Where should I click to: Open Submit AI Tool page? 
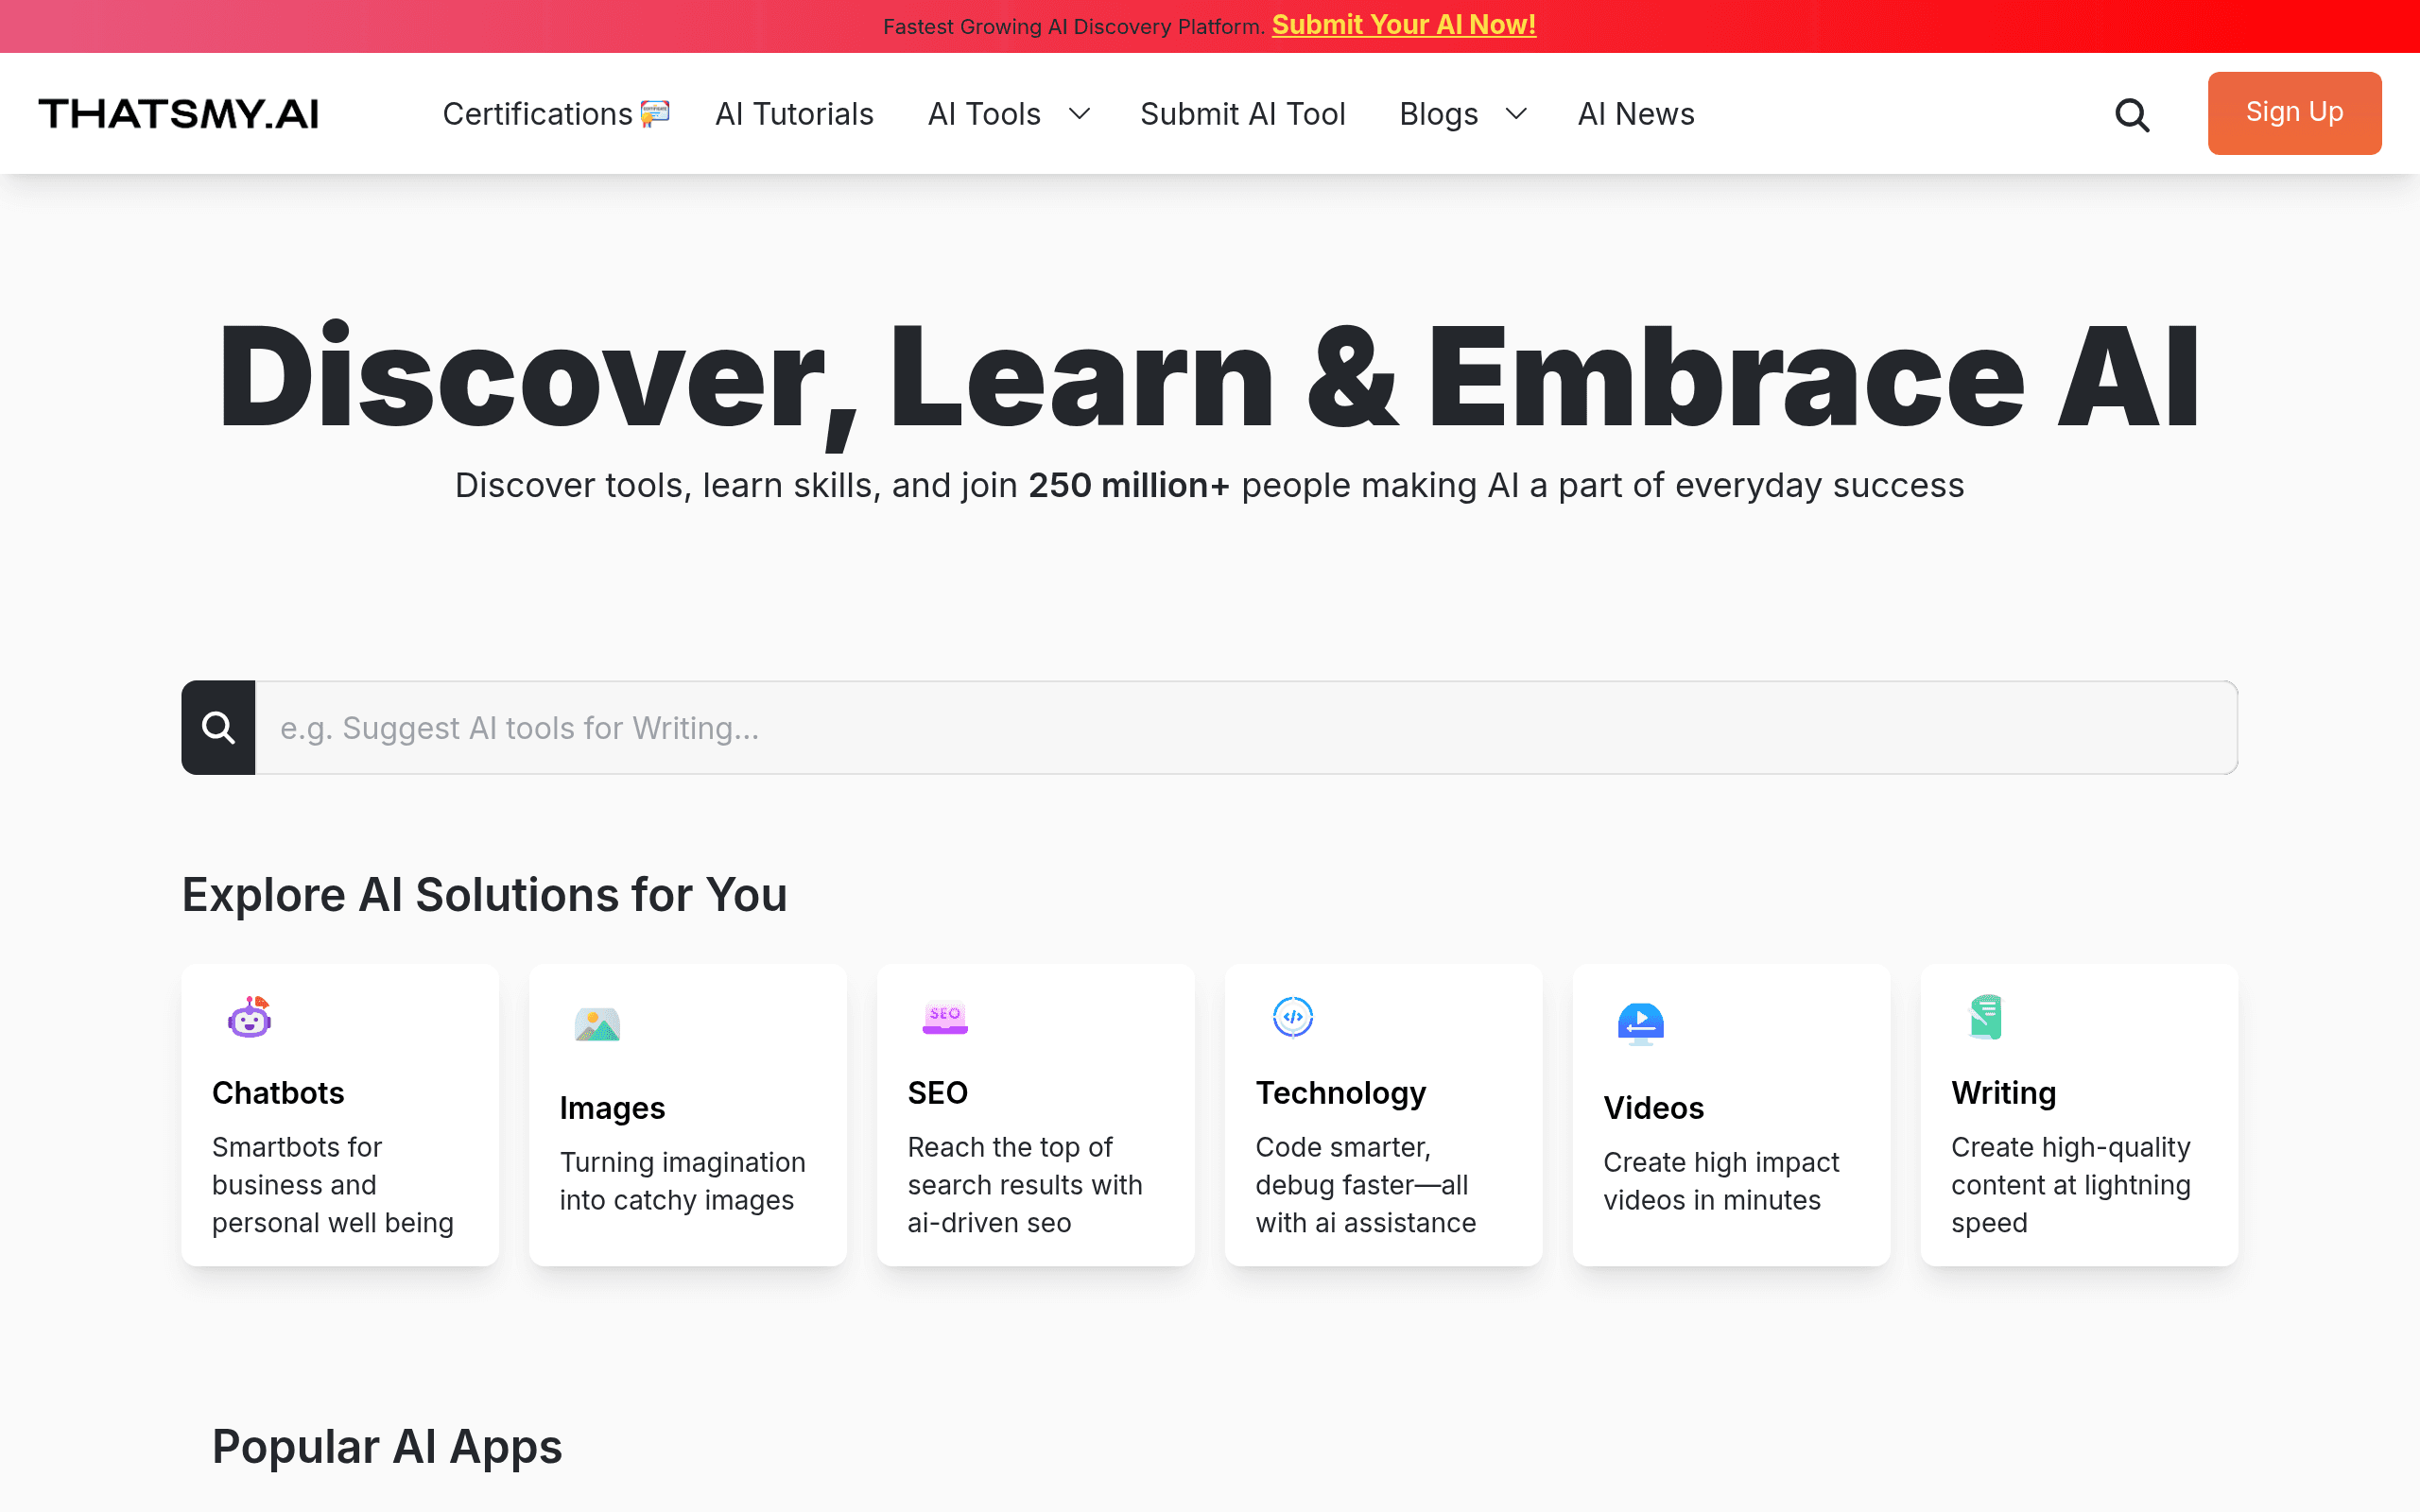pos(1243,114)
